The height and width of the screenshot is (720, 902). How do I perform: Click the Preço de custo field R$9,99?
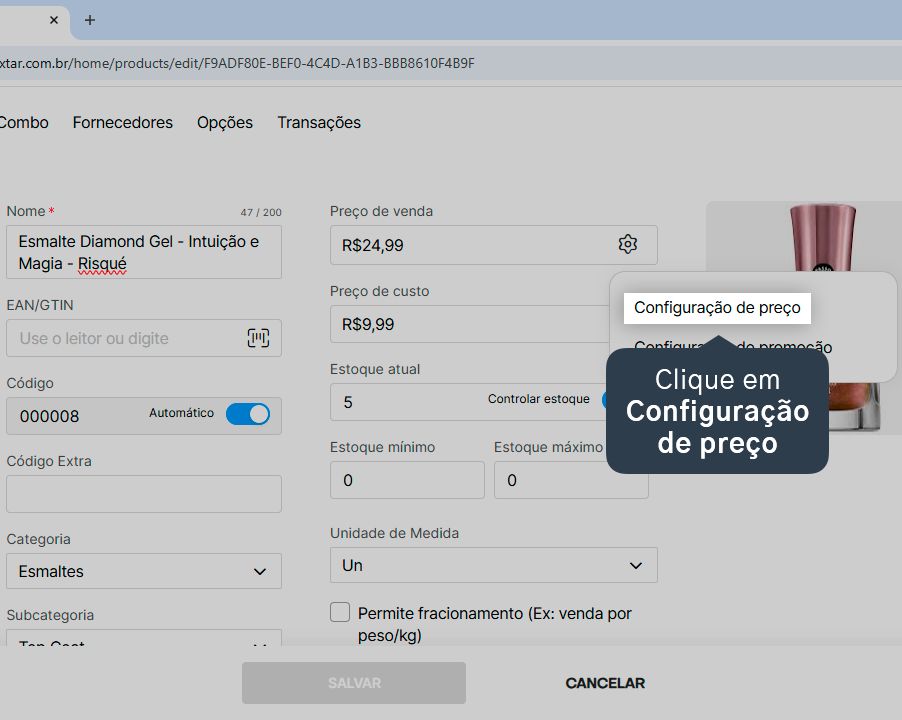point(469,324)
